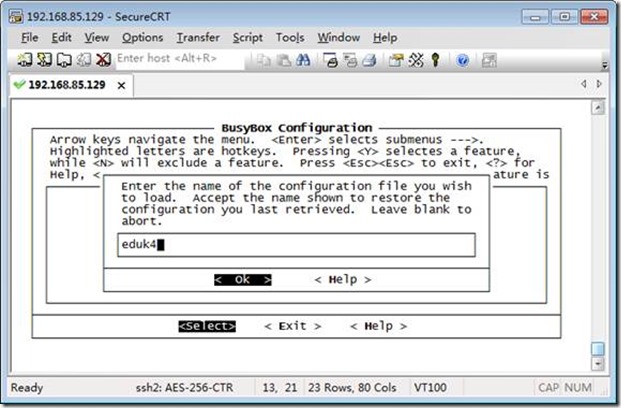Open the toolbar overflow options arrow

pyautogui.click(x=604, y=65)
